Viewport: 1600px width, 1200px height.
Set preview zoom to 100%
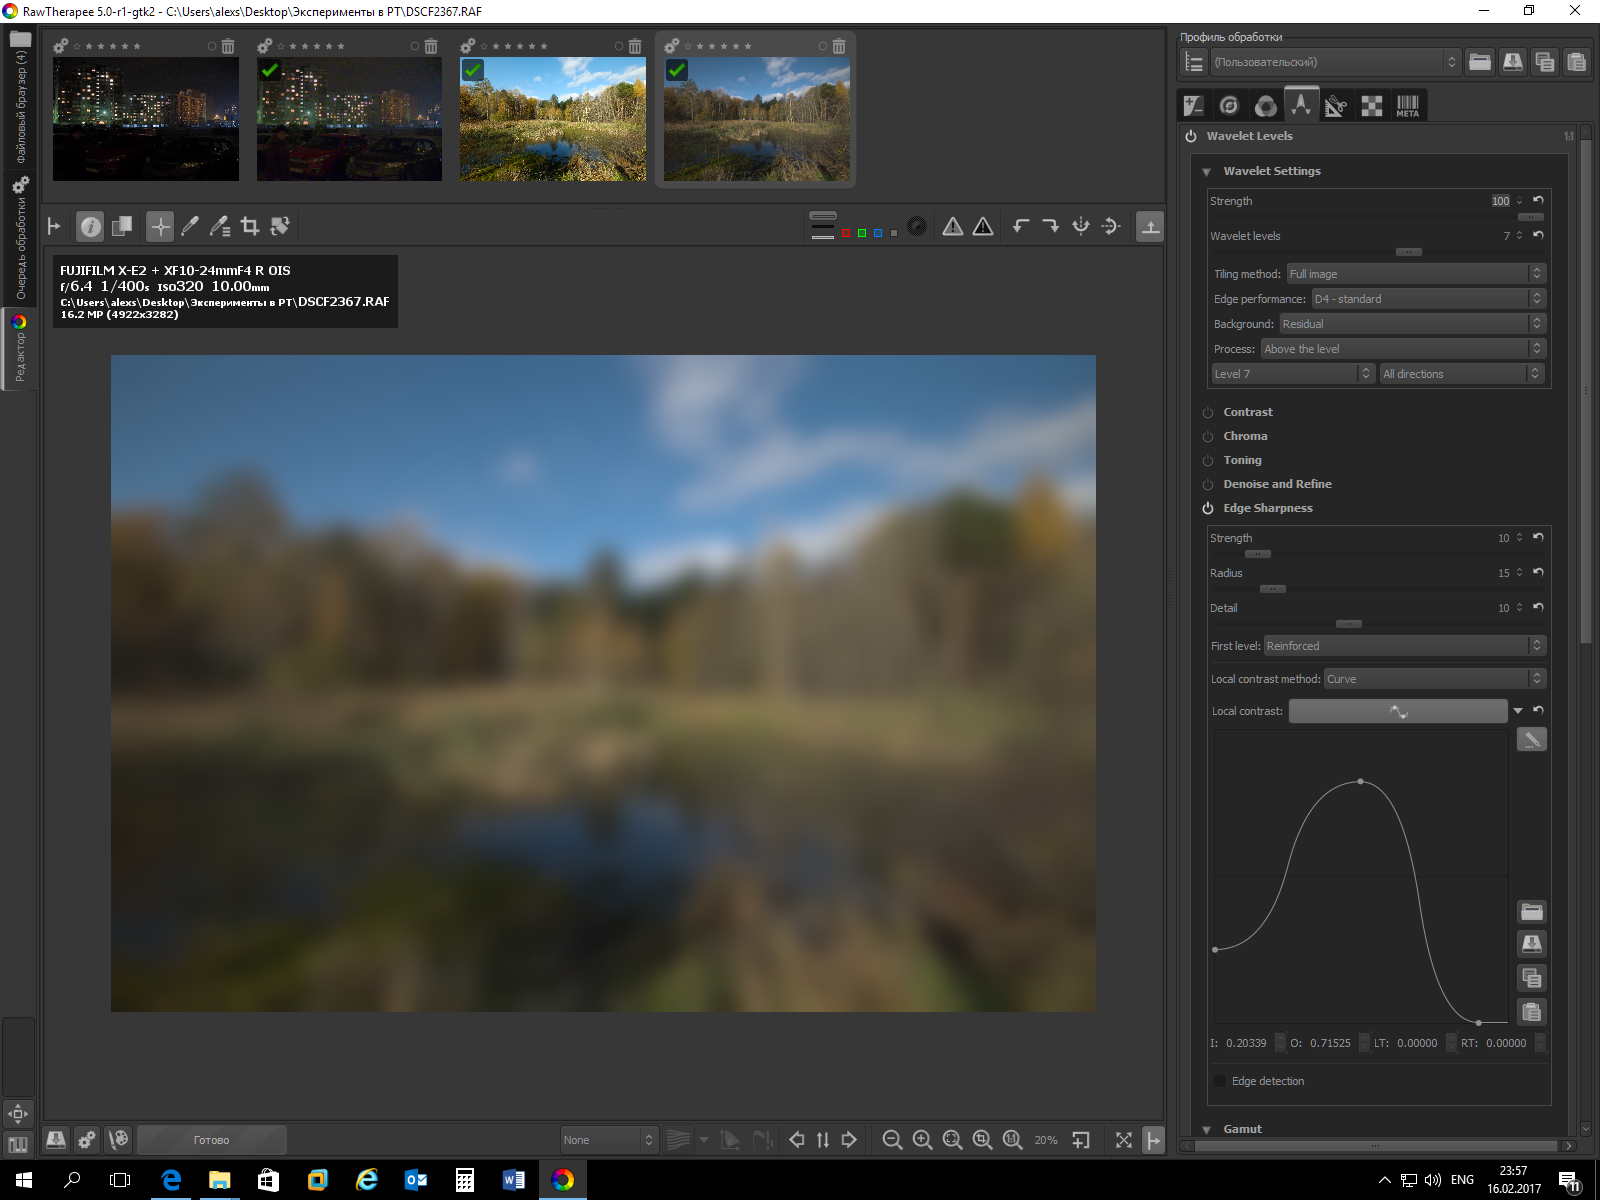[x=1013, y=1140]
